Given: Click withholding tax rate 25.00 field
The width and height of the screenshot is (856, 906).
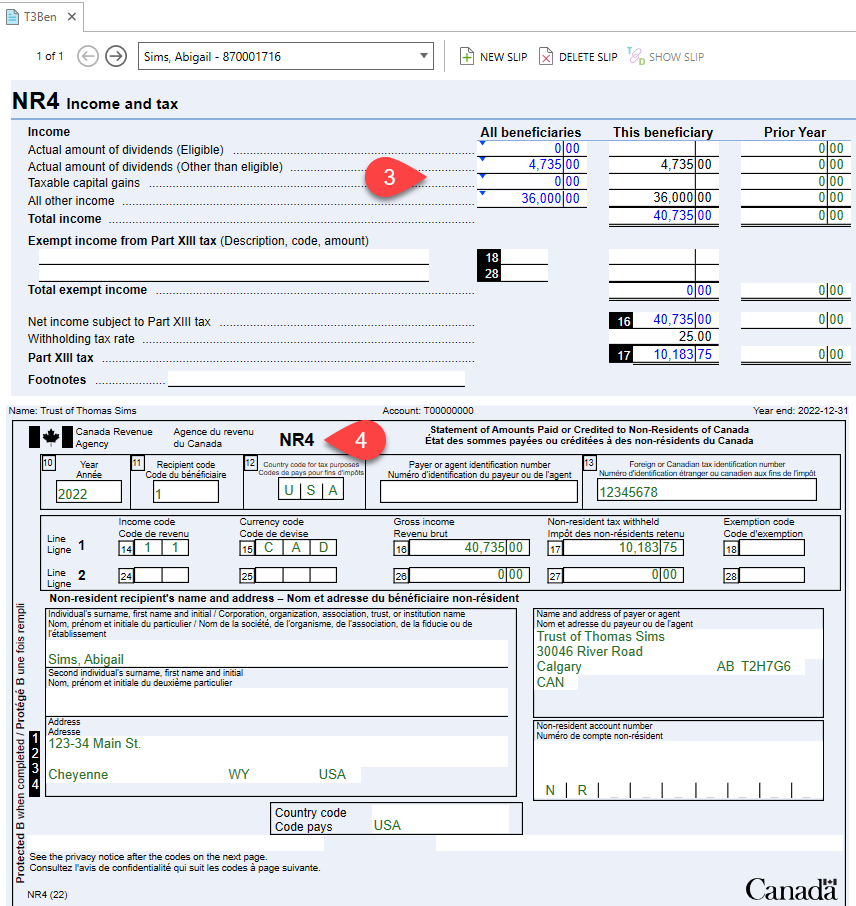Looking at the screenshot, I should pos(664,336).
